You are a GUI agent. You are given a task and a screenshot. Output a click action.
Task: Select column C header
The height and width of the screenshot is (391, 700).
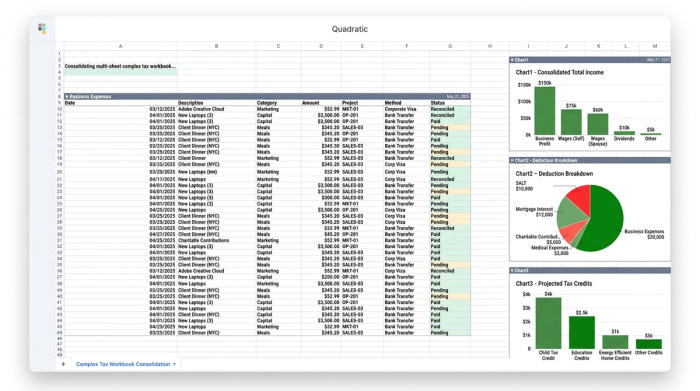pos(278,46)
